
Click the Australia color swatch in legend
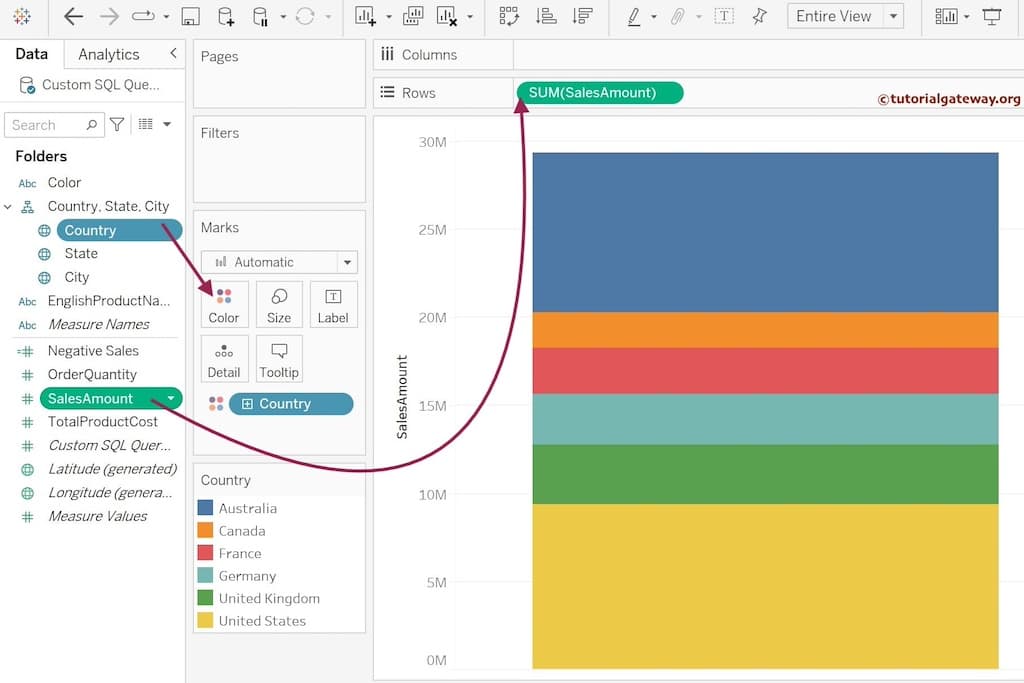coord(205,508)
